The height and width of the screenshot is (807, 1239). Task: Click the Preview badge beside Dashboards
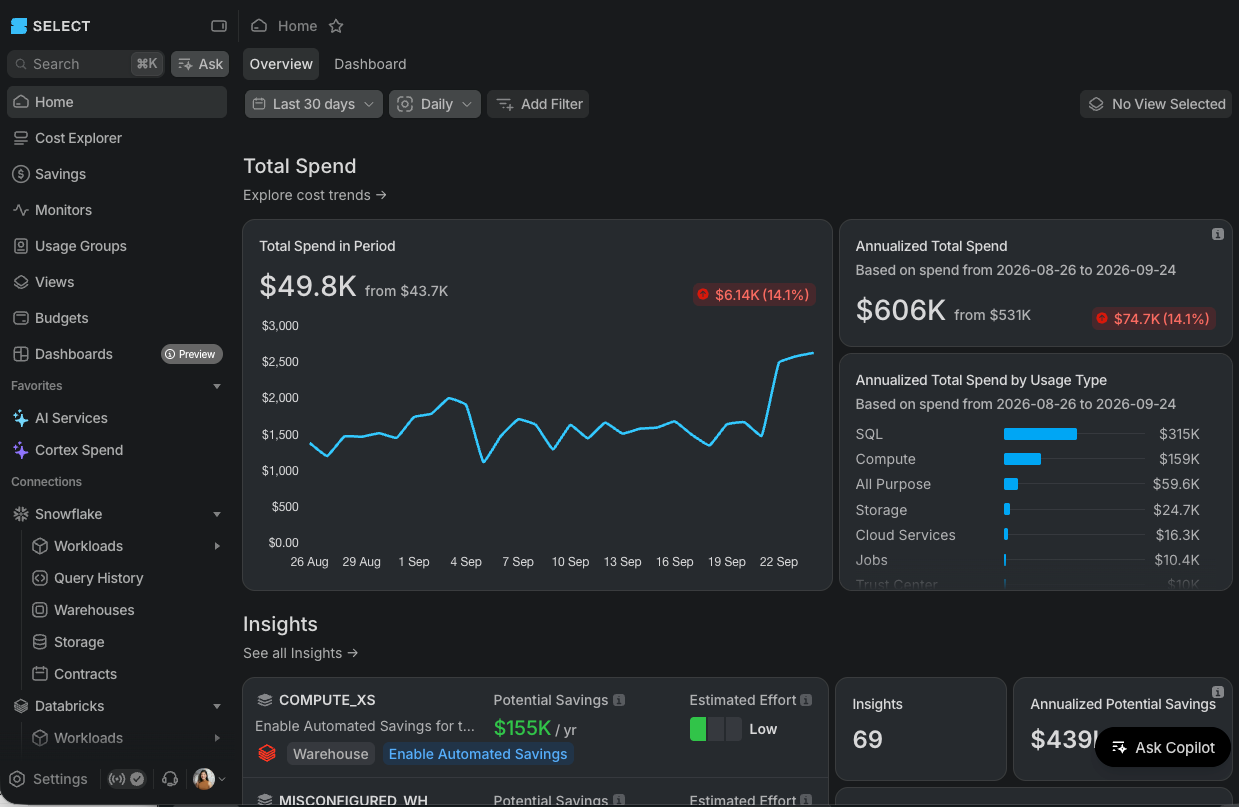(192, 354)
